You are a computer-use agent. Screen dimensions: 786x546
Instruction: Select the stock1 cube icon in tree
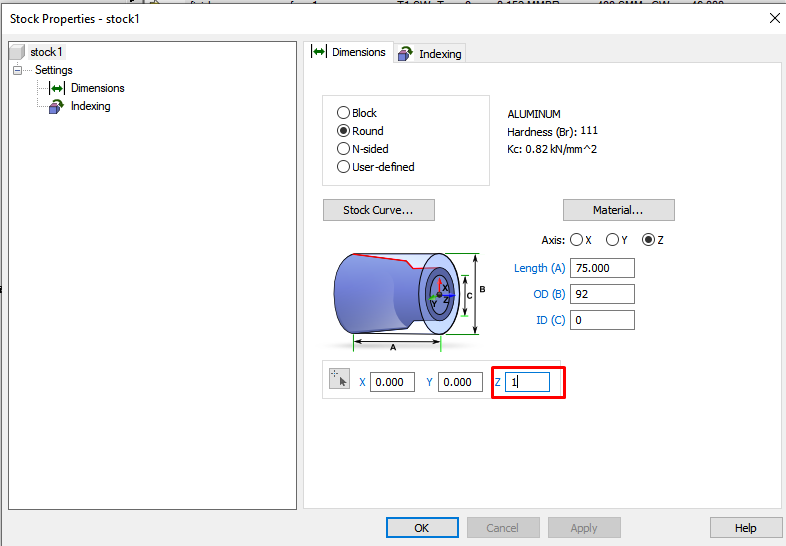point(17,52)
